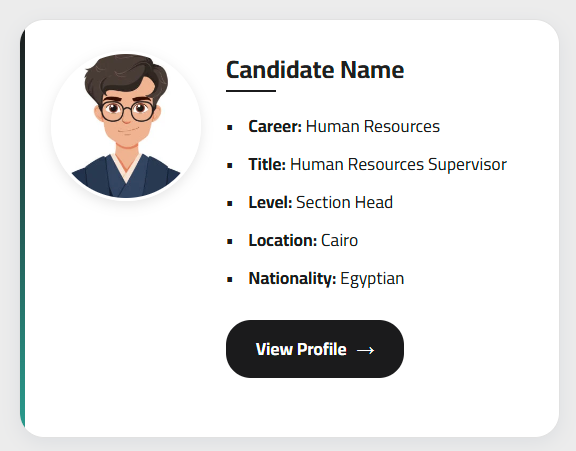Click the View Profile button
The image size is (576, 451).
pos(315,349)
